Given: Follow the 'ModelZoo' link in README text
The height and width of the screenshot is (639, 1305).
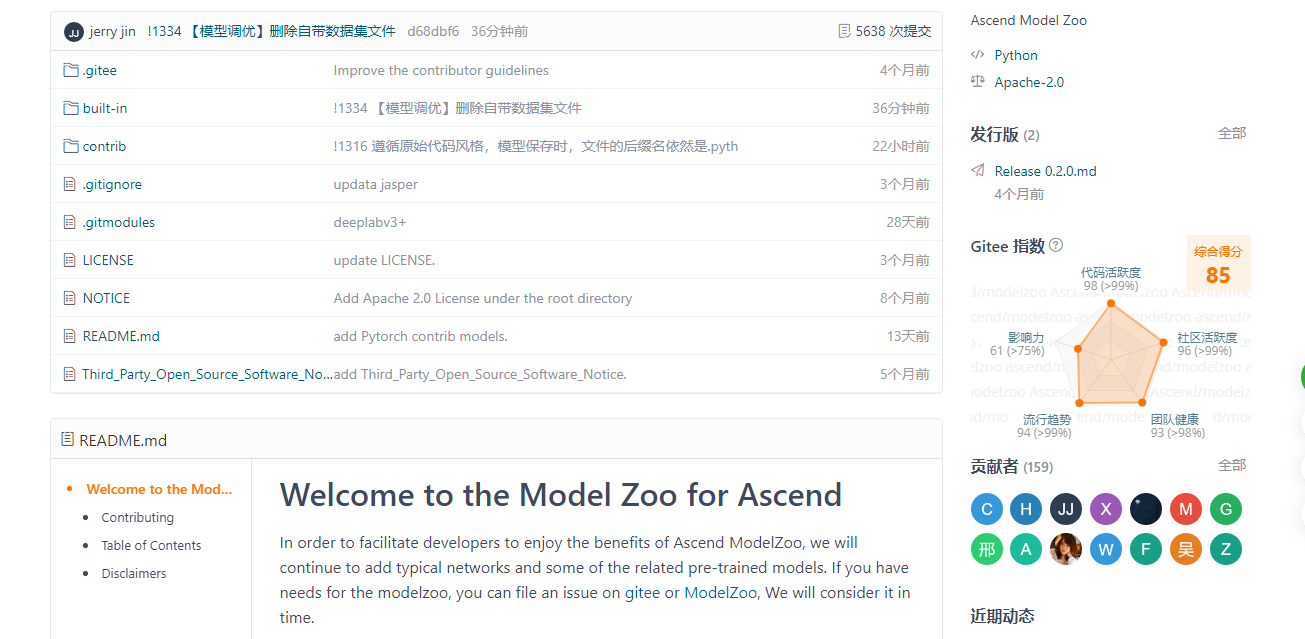Looking at the screenshot, I should coord(720,592).
